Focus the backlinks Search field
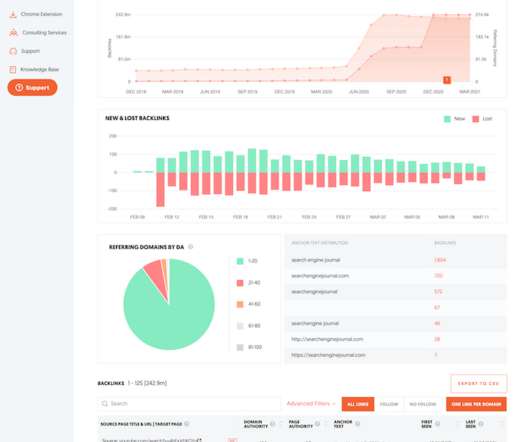The width and height of the screenshot is (531, 442). point(189,404)
